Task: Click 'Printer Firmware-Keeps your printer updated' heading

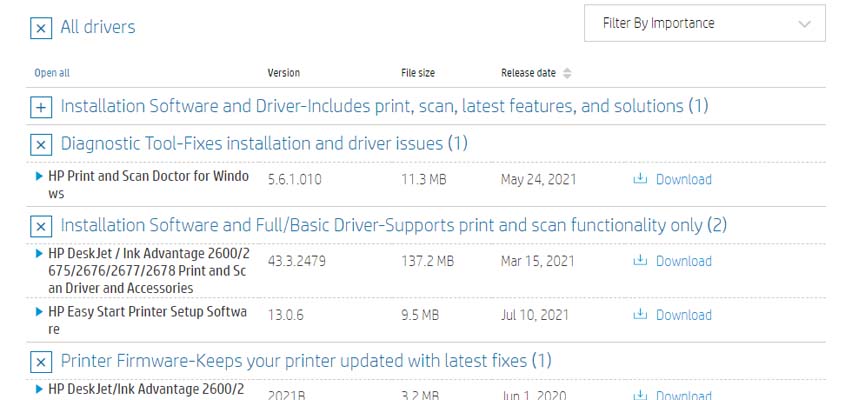Action: coord(306,360)
